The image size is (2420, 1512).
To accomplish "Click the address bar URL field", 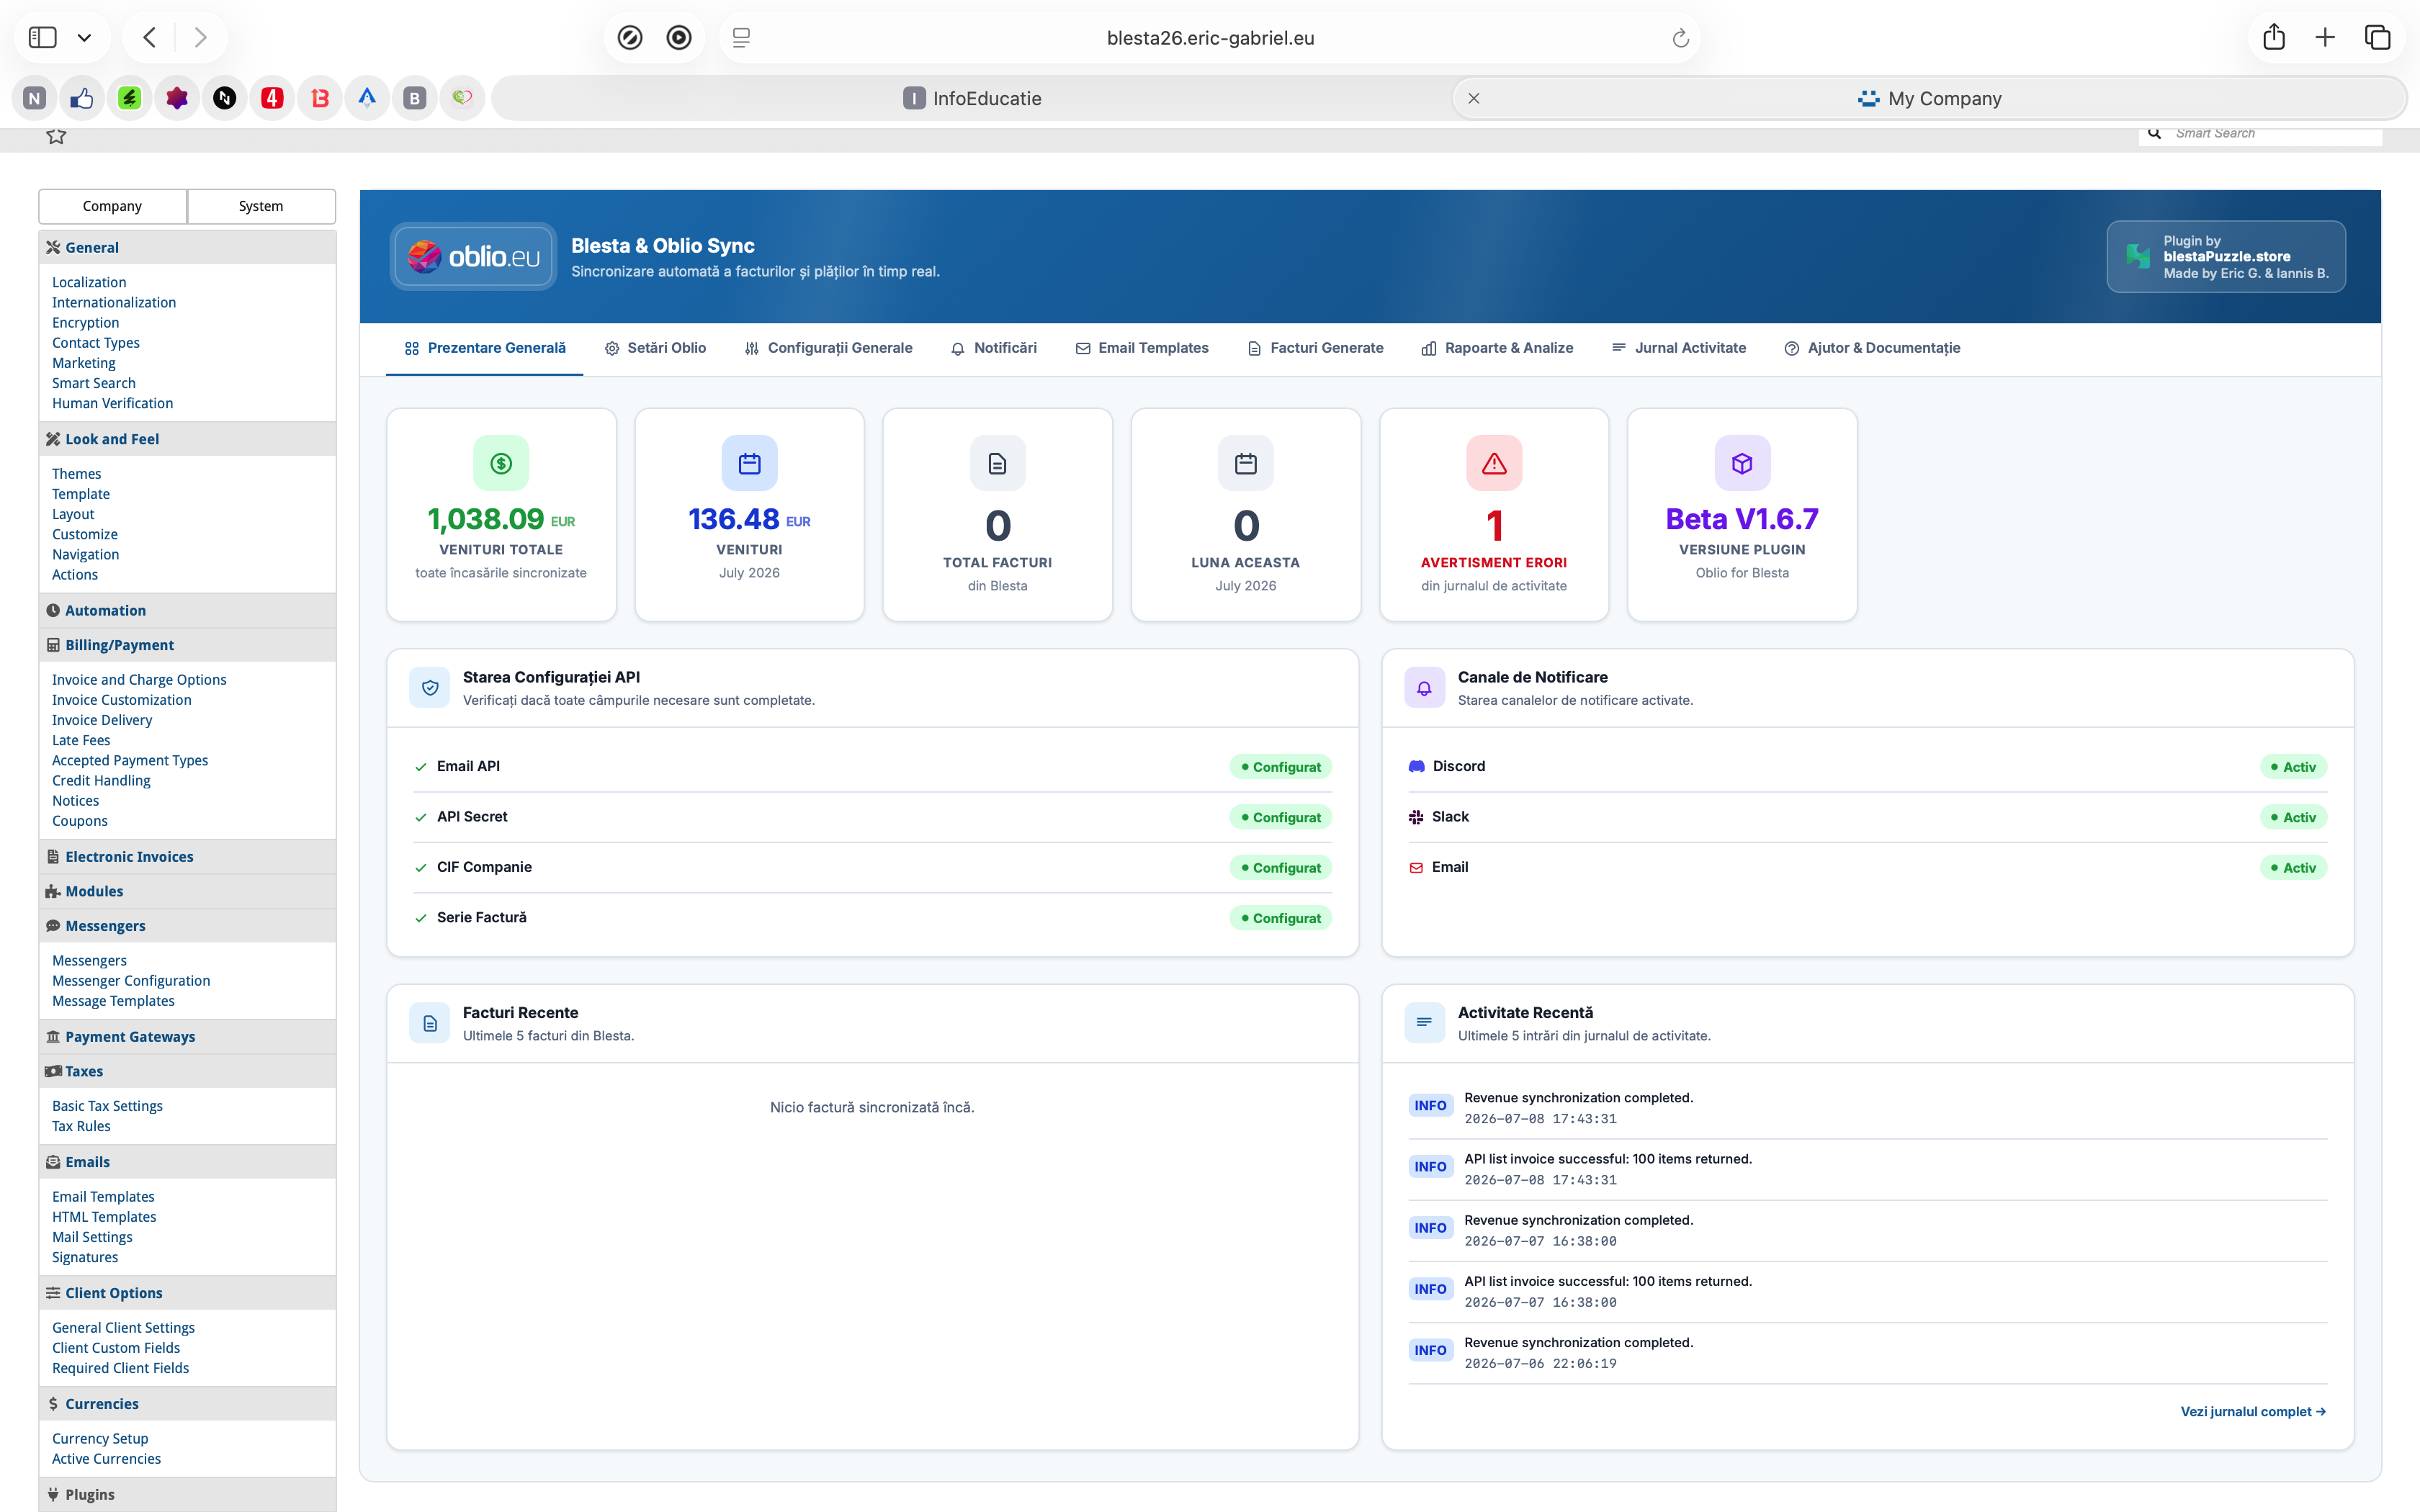I will [1210, 38].
